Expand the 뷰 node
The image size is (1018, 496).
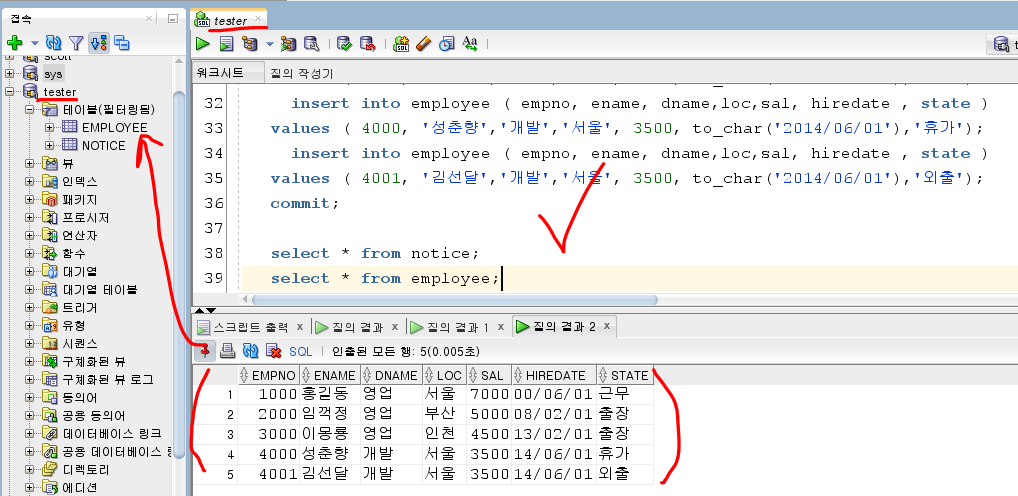click(x=29, y=164)
